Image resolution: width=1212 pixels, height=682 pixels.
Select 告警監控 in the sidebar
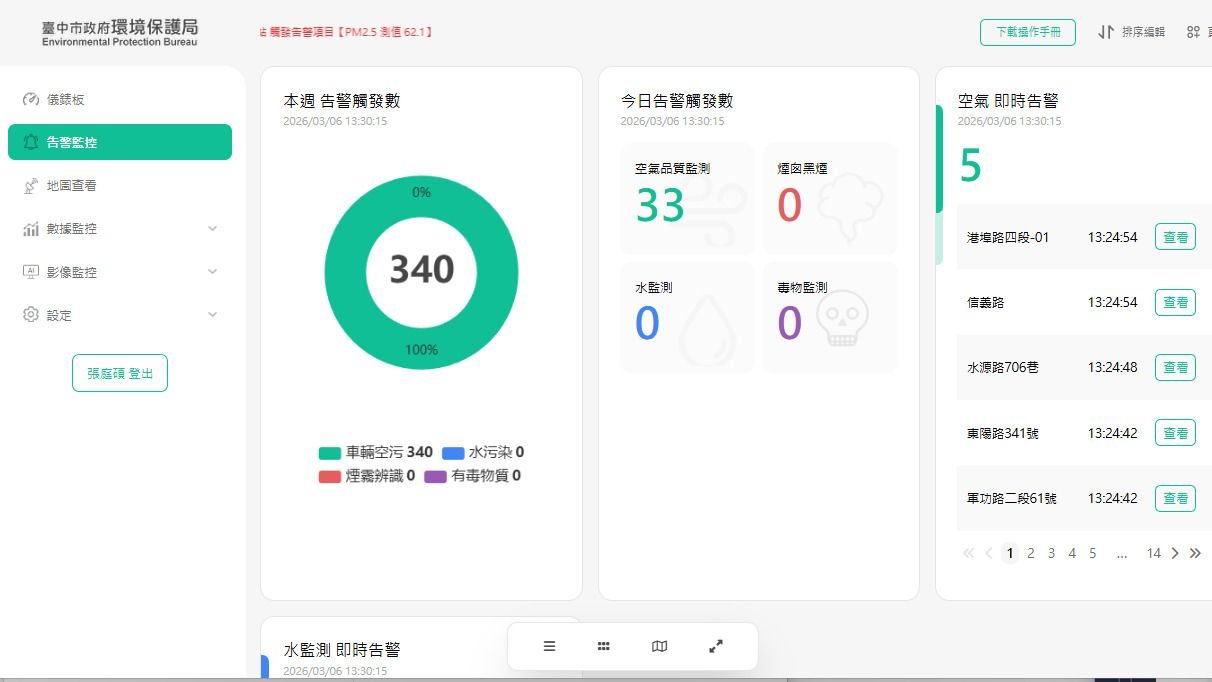click(x=120, y=142)
